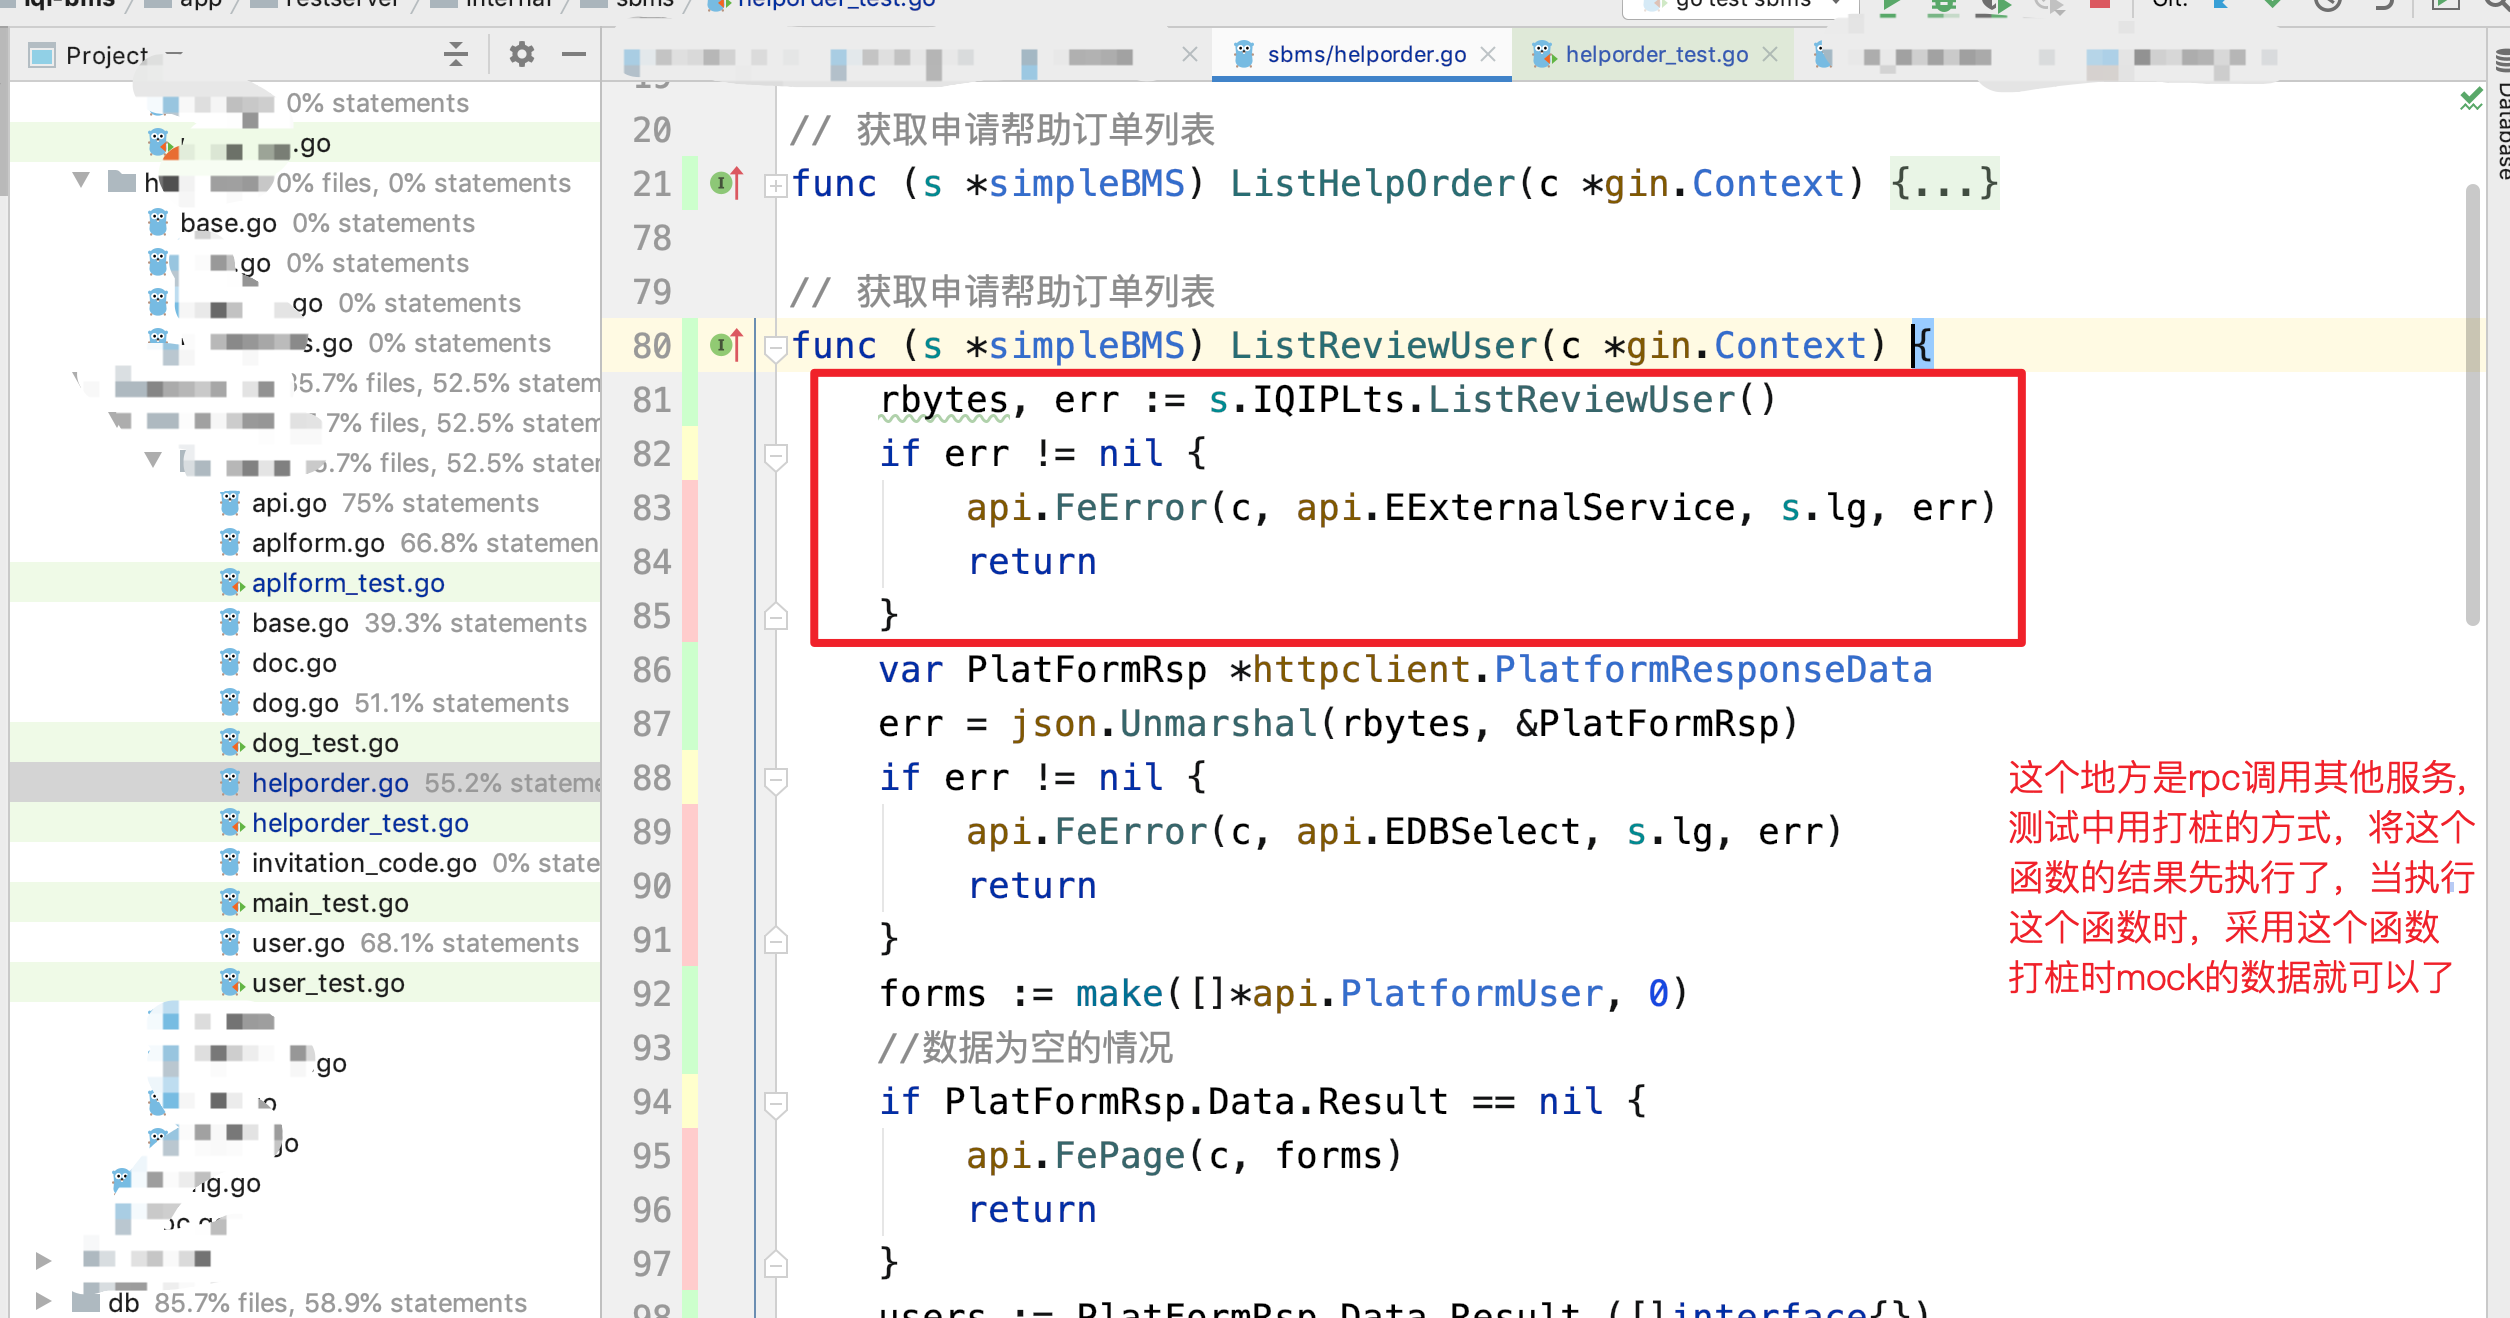2510x1318 pixels.
Task: Select dog.go 51.1% statements file
Action: (305, 703)
